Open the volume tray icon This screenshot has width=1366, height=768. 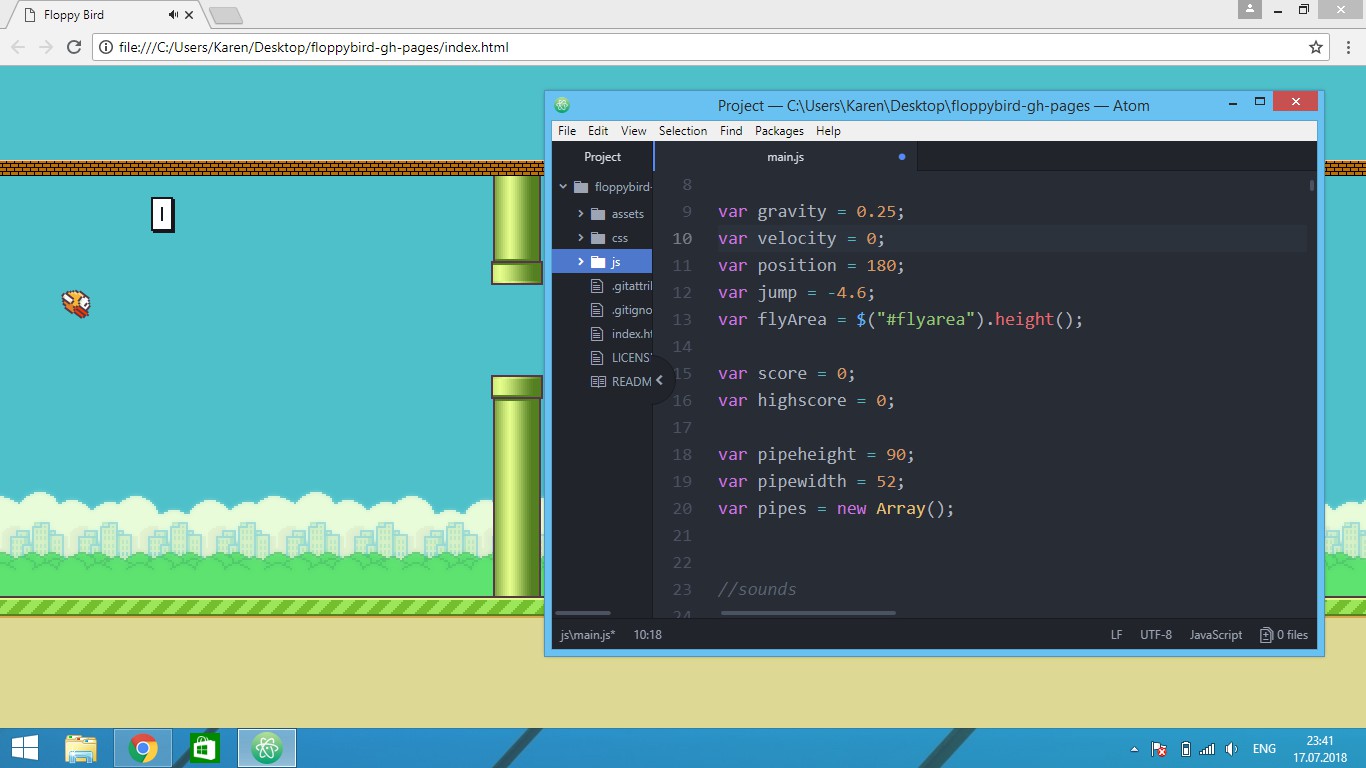click(x=1232, y=749)
